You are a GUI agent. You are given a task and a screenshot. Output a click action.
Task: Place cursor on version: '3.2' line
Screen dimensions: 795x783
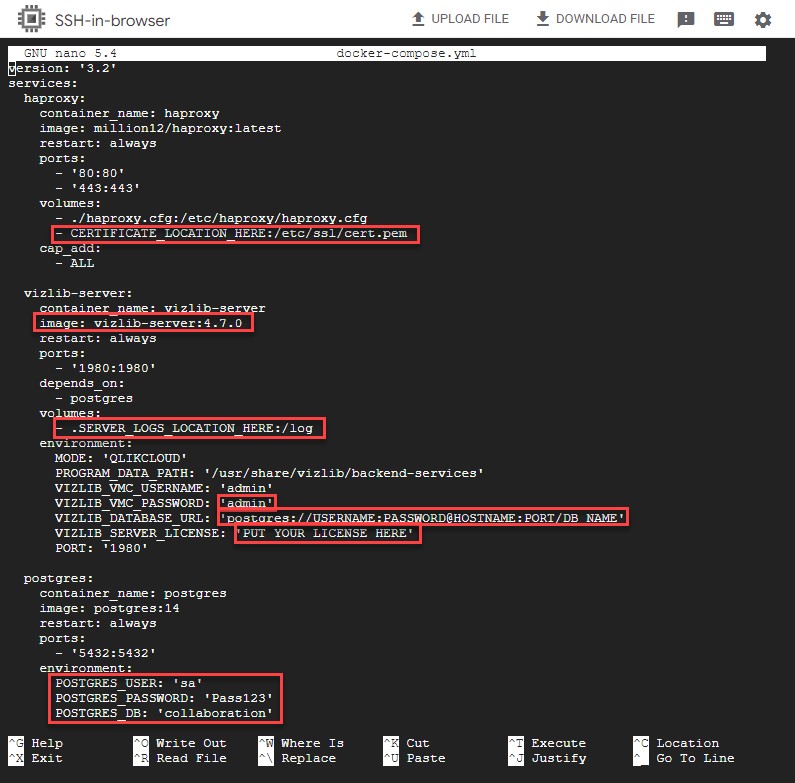62,68
